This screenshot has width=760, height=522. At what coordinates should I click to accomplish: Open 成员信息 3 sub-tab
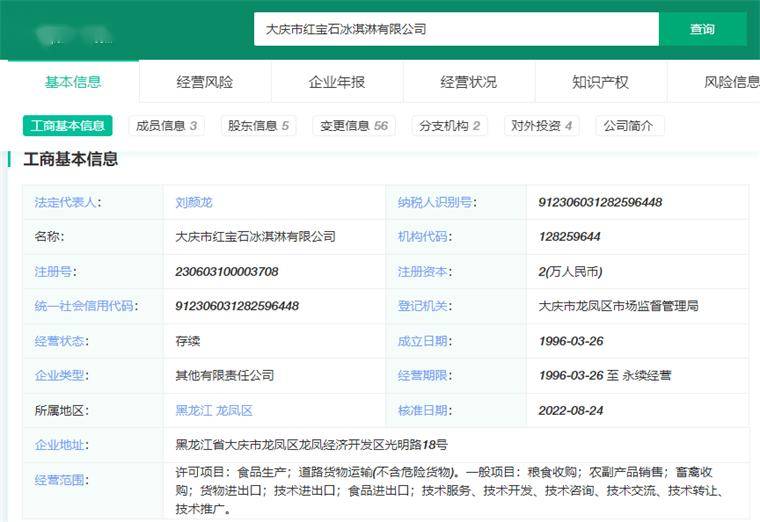click(166, 126)
